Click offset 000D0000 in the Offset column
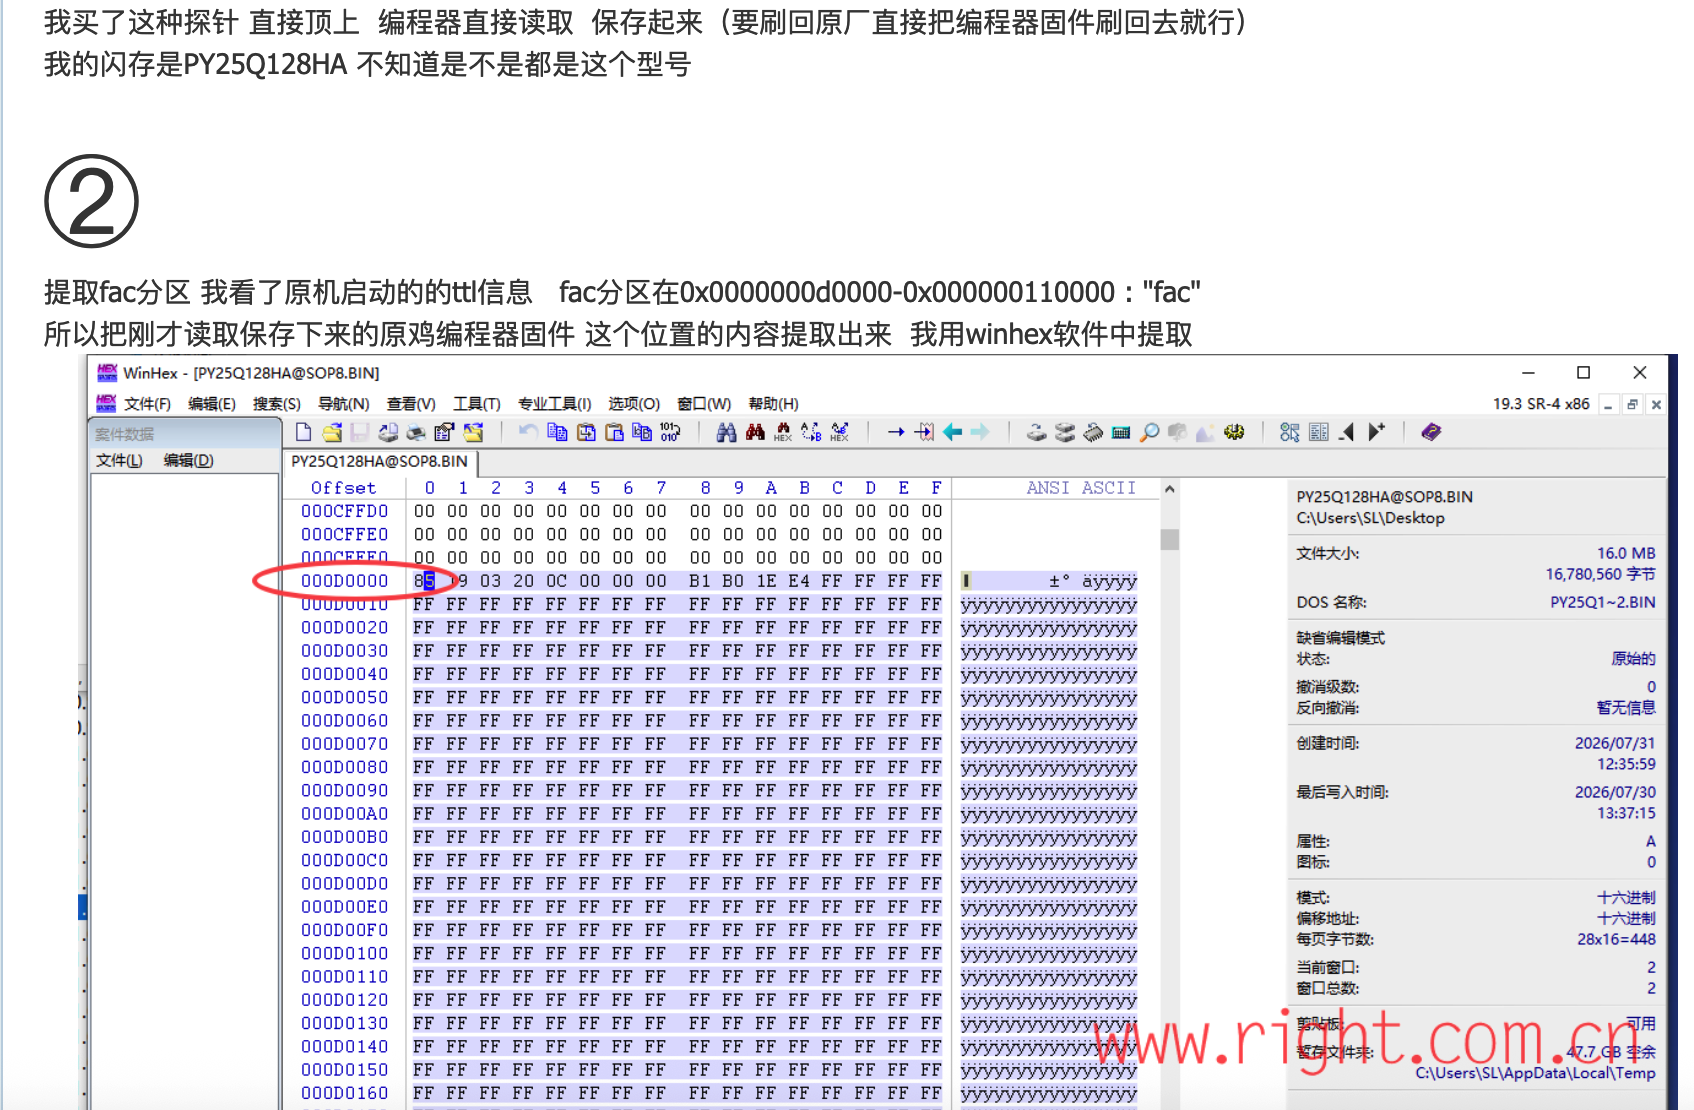The image size is (1694, 1110). point(344,581)
